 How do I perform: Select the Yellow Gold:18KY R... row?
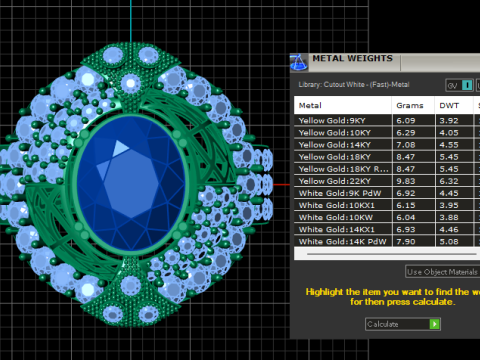387,169
